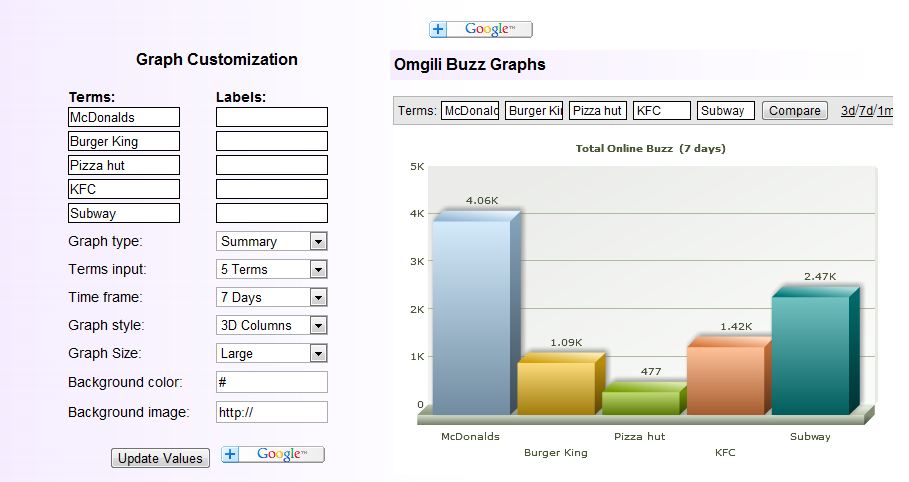
Task: Click the Burger King term field in customization
Action: (x=124, y=141)
